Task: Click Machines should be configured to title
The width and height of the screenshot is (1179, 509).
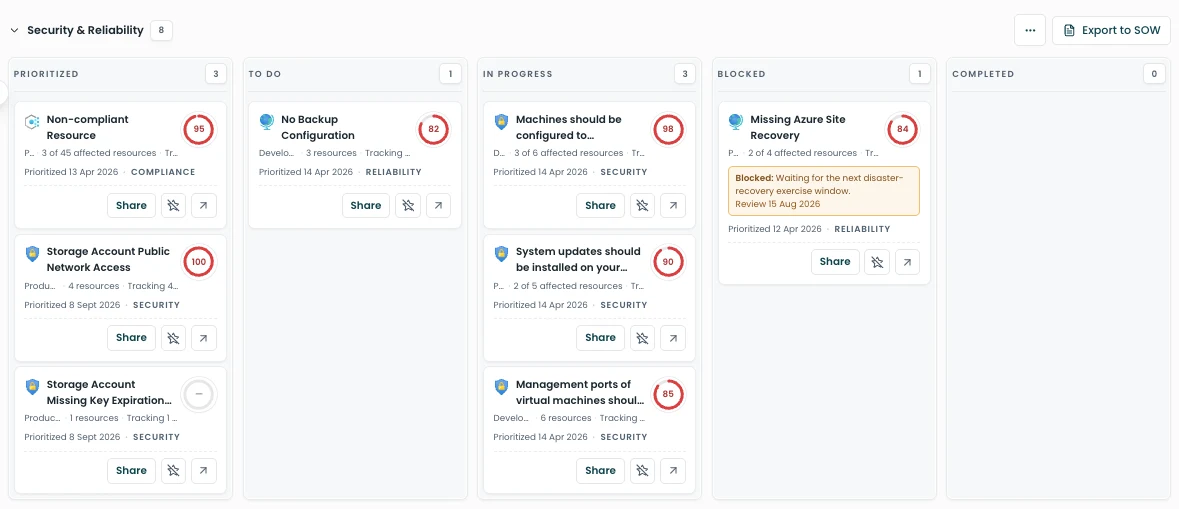Action: (568, 127)
